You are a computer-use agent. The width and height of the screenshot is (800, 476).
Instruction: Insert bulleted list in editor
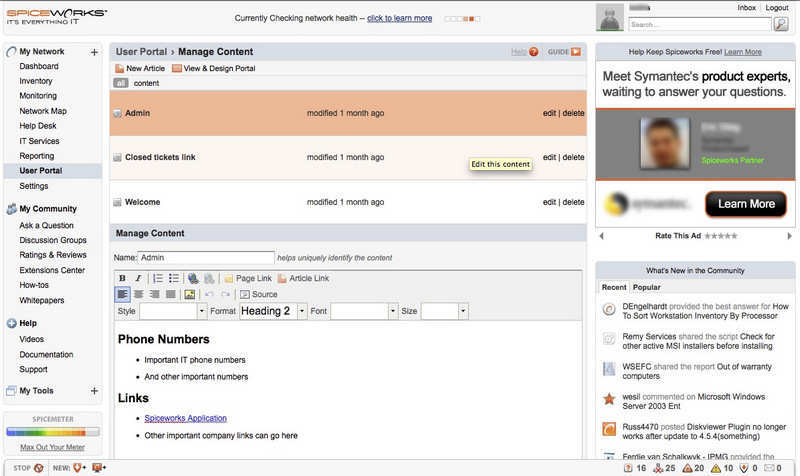pos(173,278)
